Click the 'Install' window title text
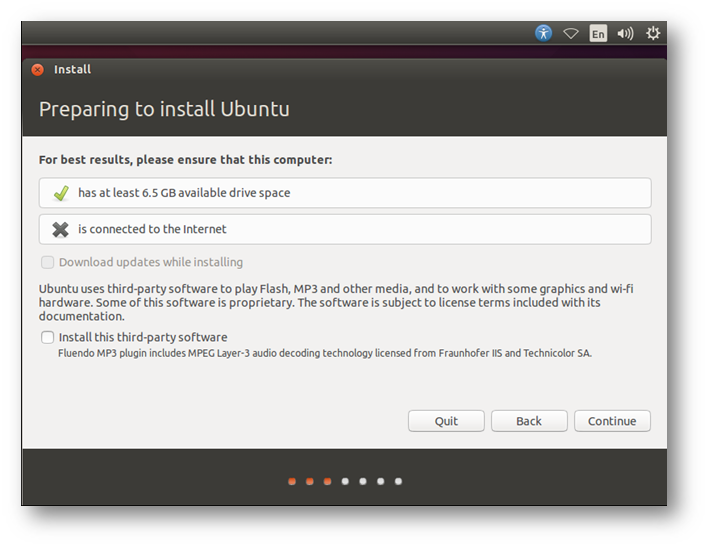This screenshot has height=548, width=709. 72,69
